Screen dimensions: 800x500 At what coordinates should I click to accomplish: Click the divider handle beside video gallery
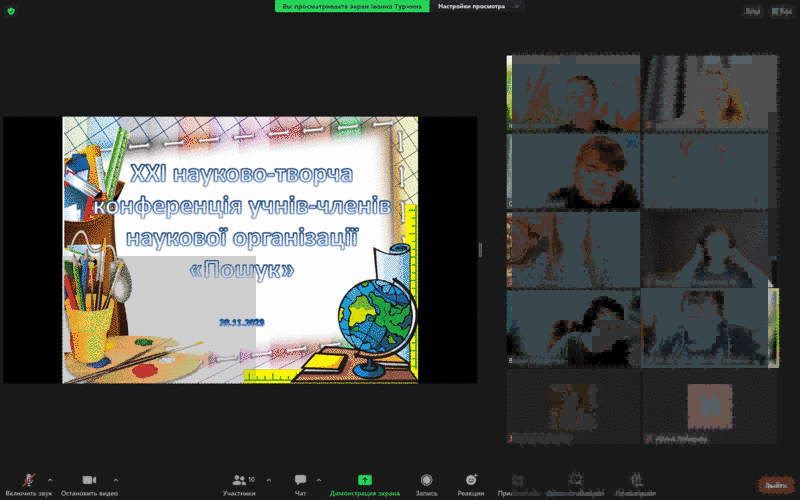click(480, 250)
